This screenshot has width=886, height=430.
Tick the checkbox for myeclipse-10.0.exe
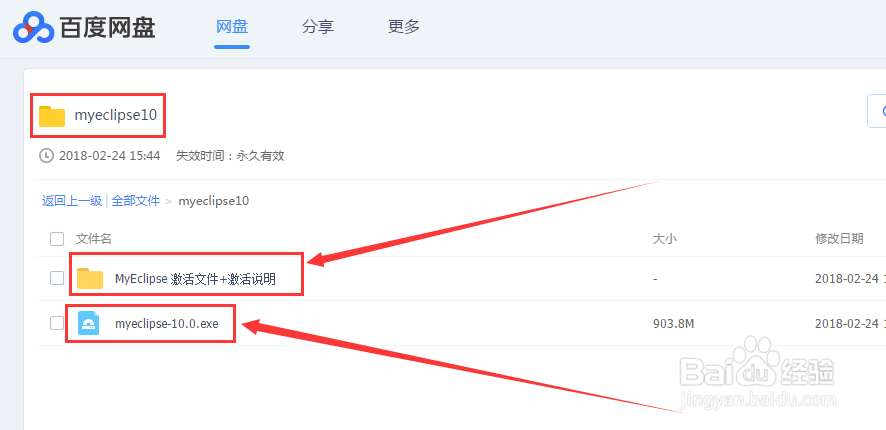click(57, 323)
